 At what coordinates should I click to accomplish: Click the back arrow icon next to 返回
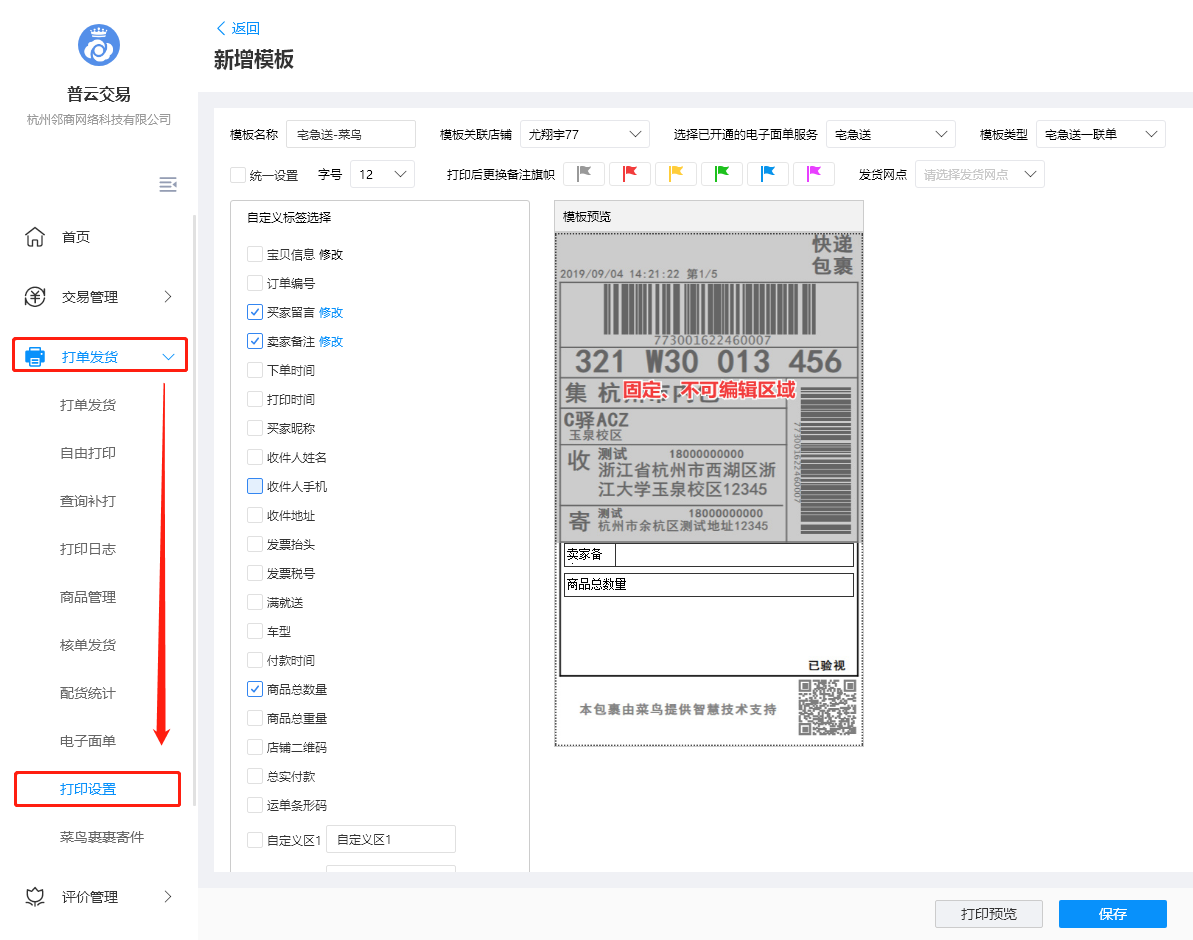pos(221,28)
